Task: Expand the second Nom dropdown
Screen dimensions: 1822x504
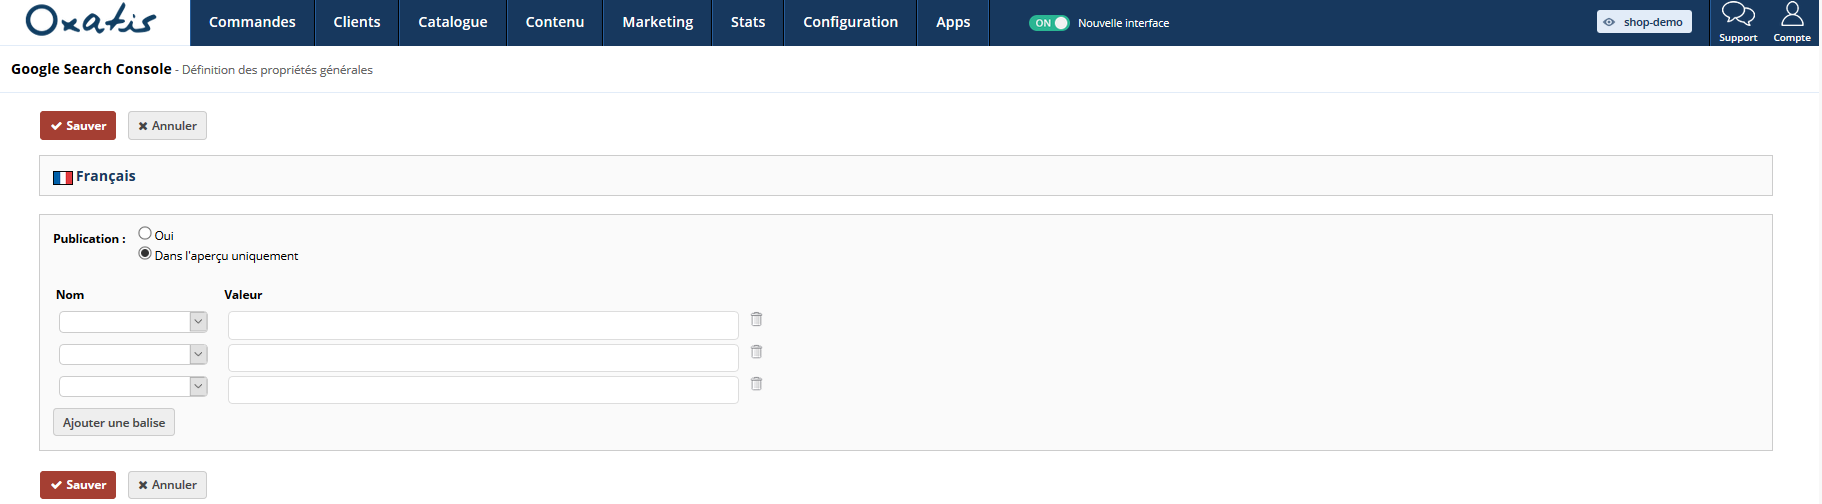Action: coord(133,354)
